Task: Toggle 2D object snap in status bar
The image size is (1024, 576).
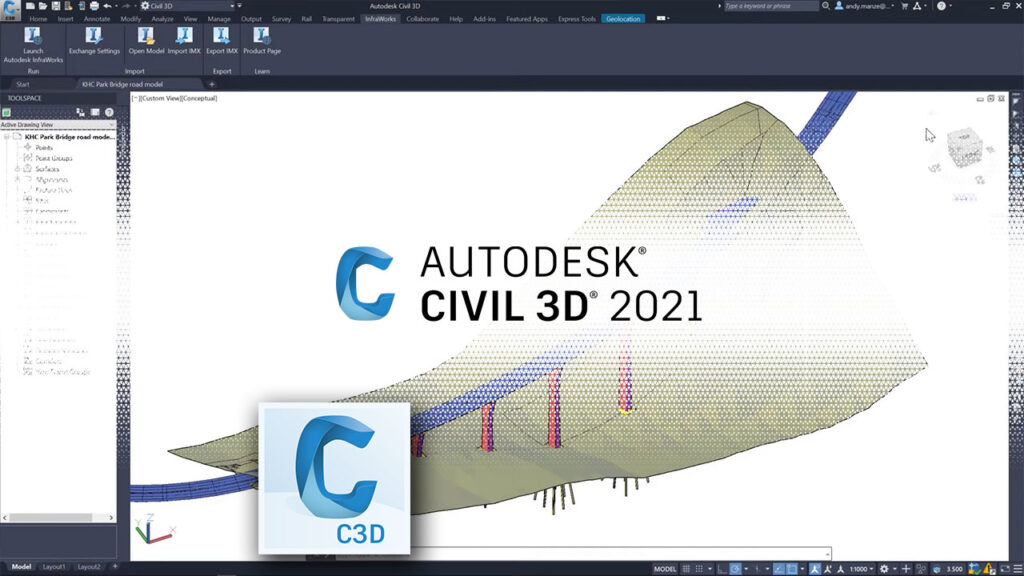Action: (x=792, y=569)
